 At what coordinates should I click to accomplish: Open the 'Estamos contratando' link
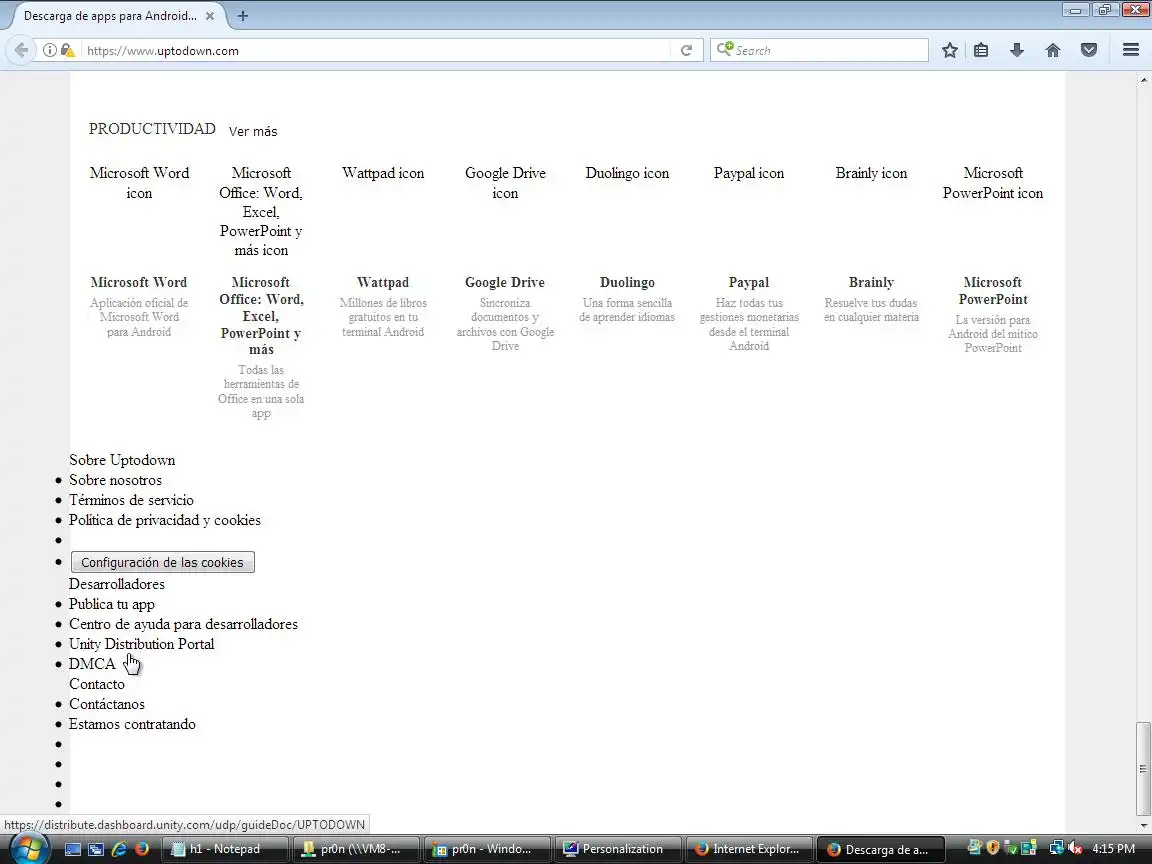[132, 724]
